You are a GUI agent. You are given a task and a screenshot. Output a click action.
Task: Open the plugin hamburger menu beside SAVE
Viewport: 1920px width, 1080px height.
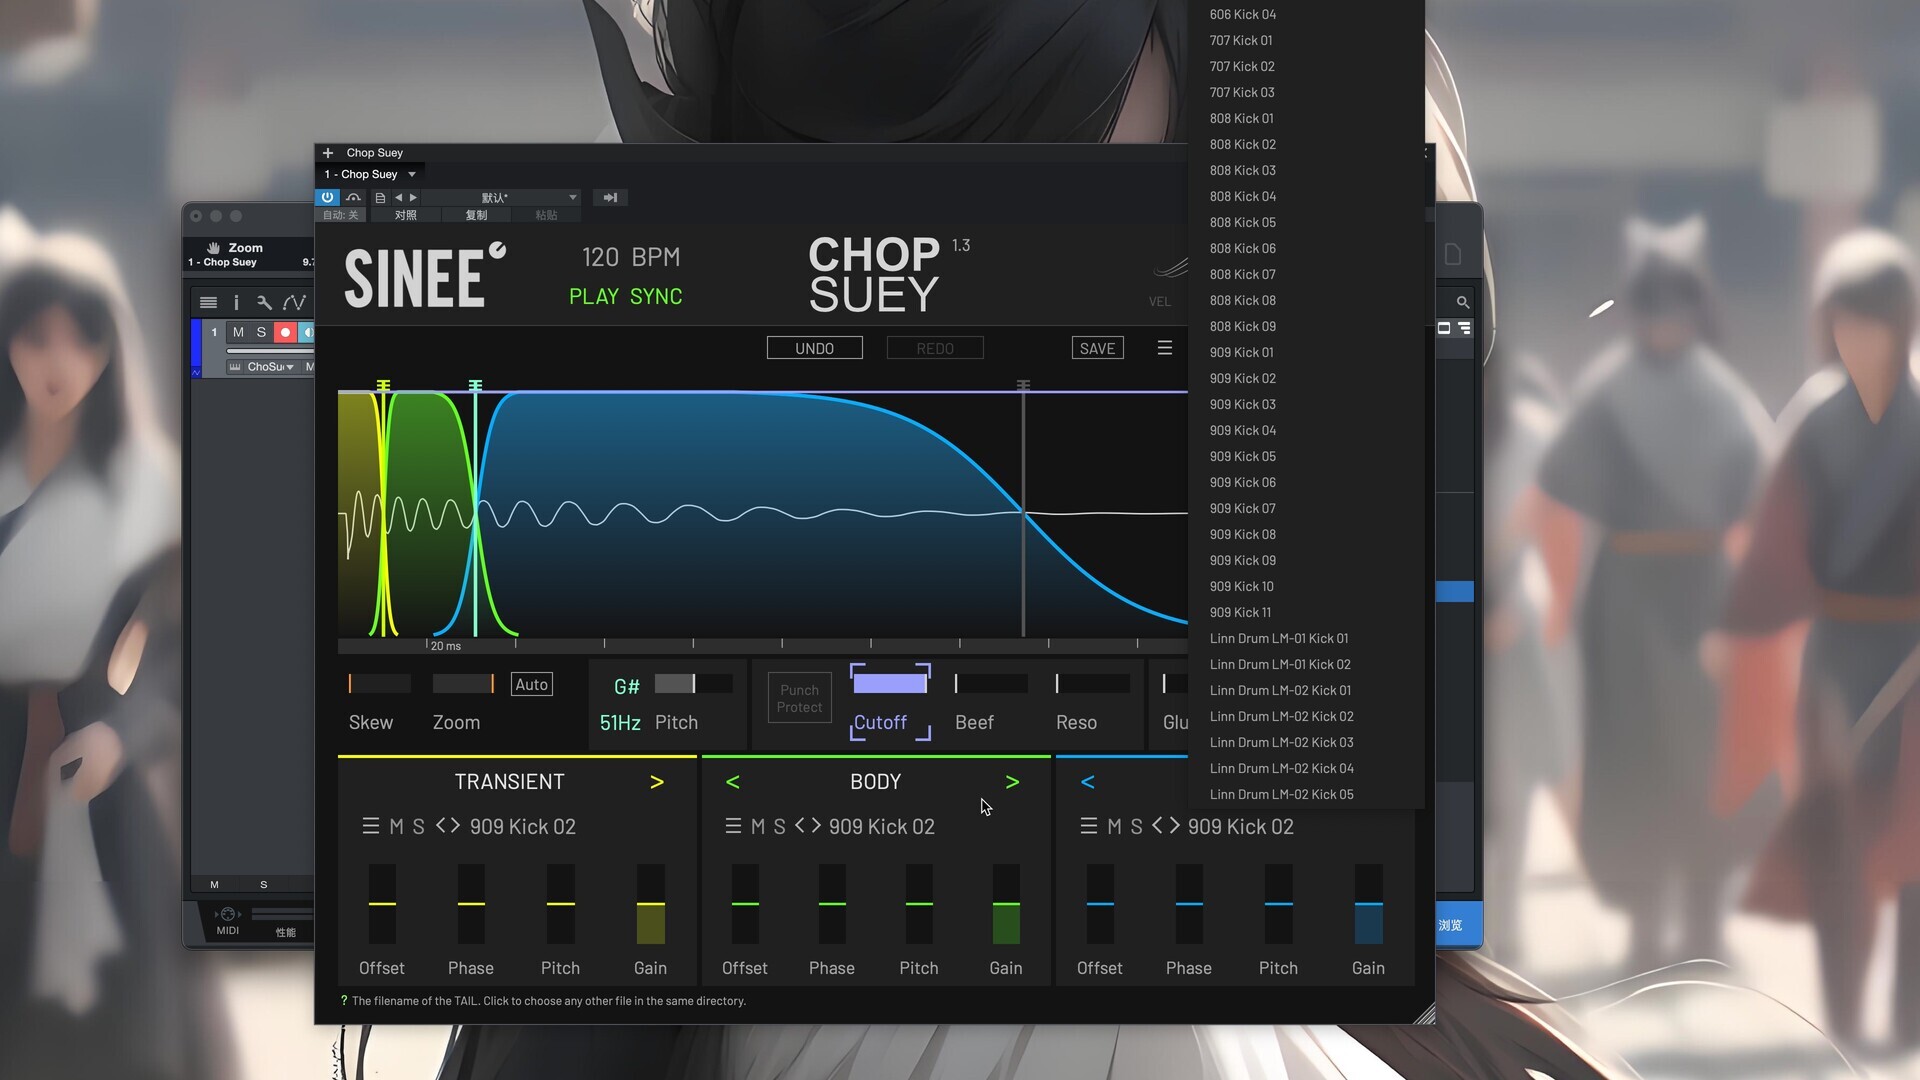pyautogui.click(x=1164, y=348)
